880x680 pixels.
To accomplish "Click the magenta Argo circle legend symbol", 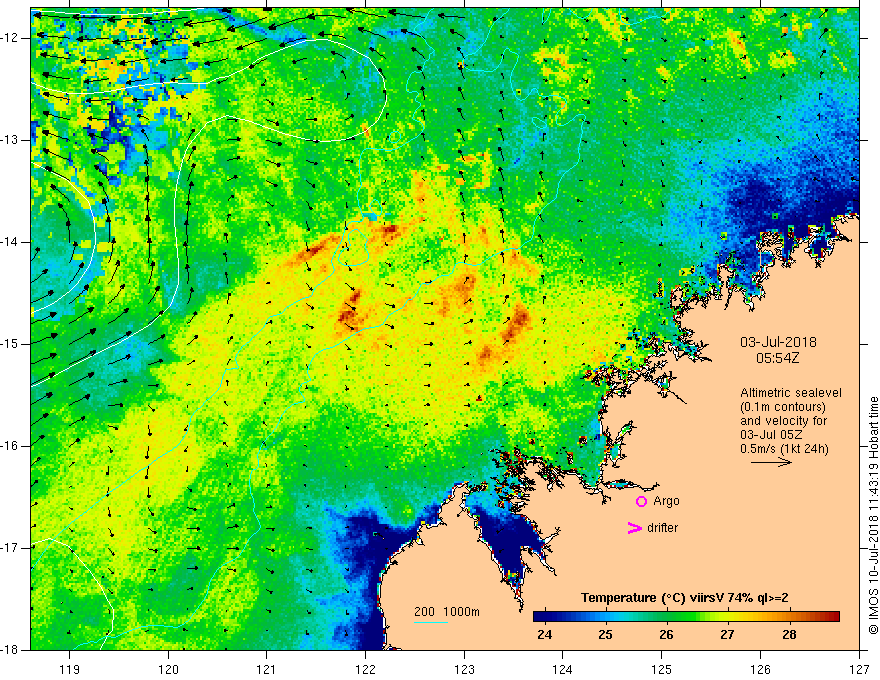I will 641,501.
